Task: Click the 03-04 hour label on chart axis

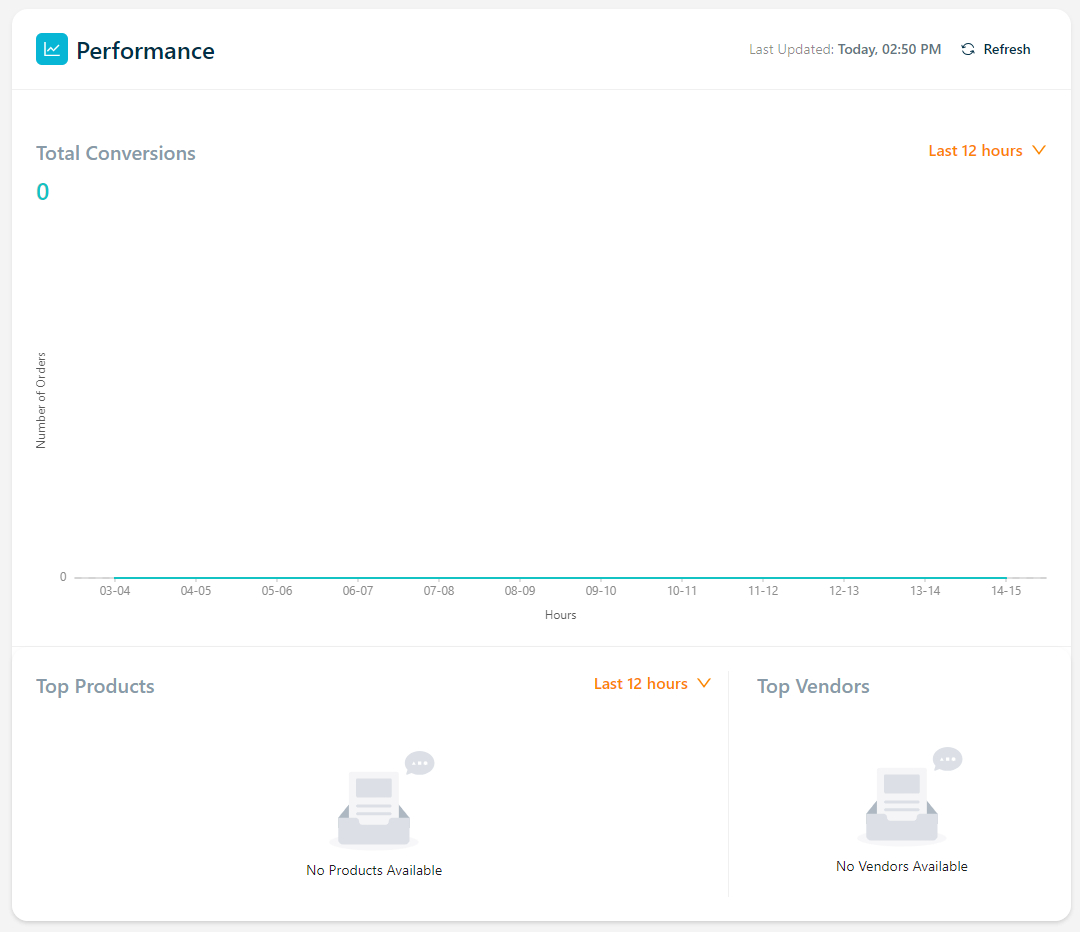Action: pyautogui.click(x=115, y=591)
